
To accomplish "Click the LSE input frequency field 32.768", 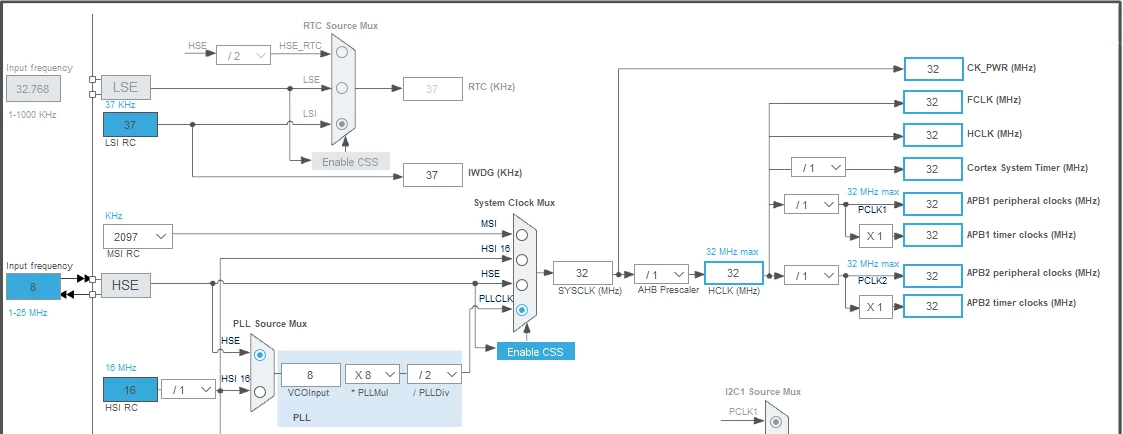I will point(33,90).
